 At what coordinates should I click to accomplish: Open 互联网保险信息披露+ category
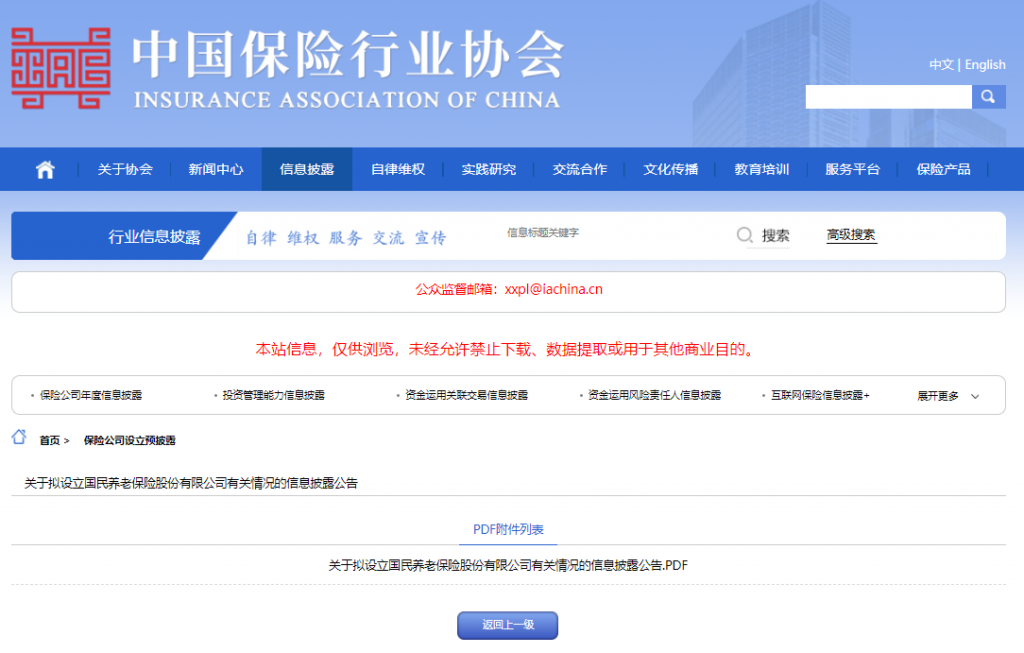click(820, 396)
